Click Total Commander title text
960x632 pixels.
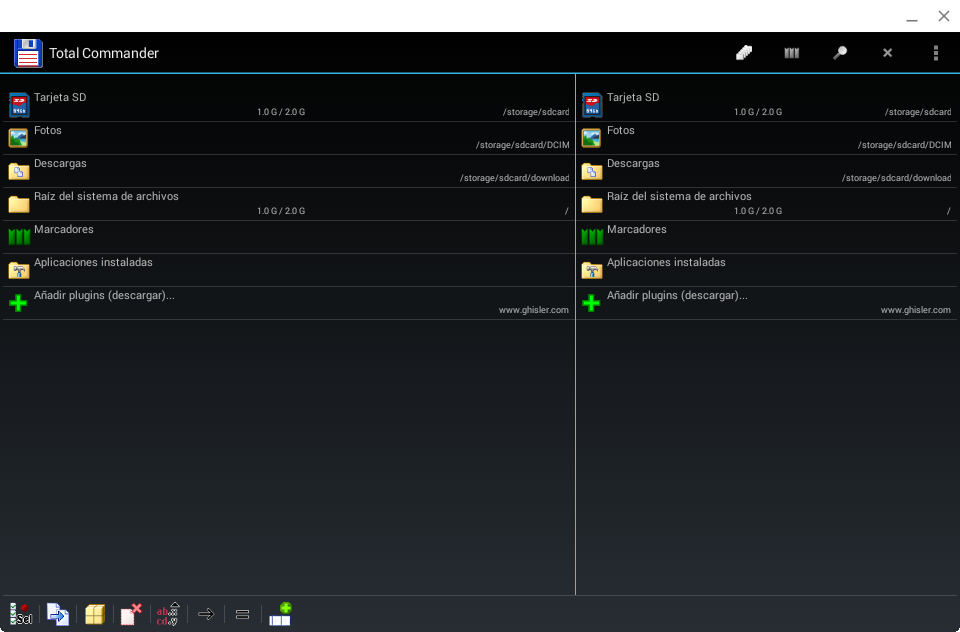[103, 53]
